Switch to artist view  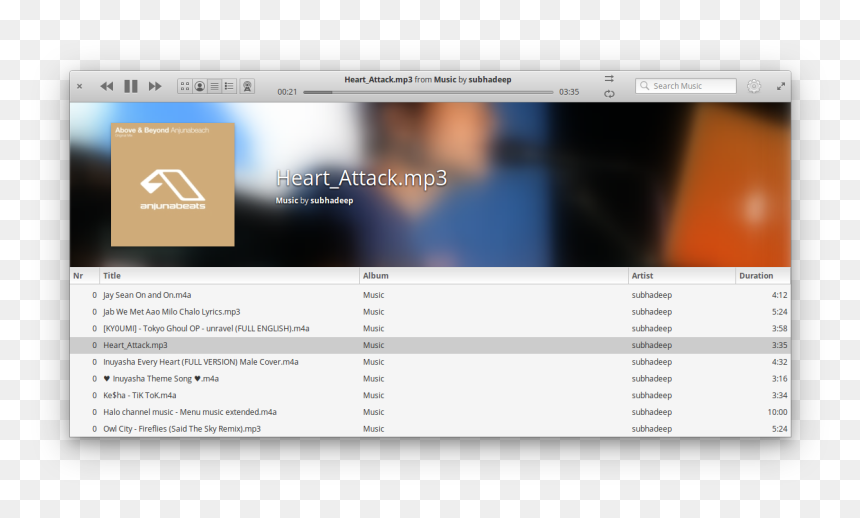coord(200,86)
